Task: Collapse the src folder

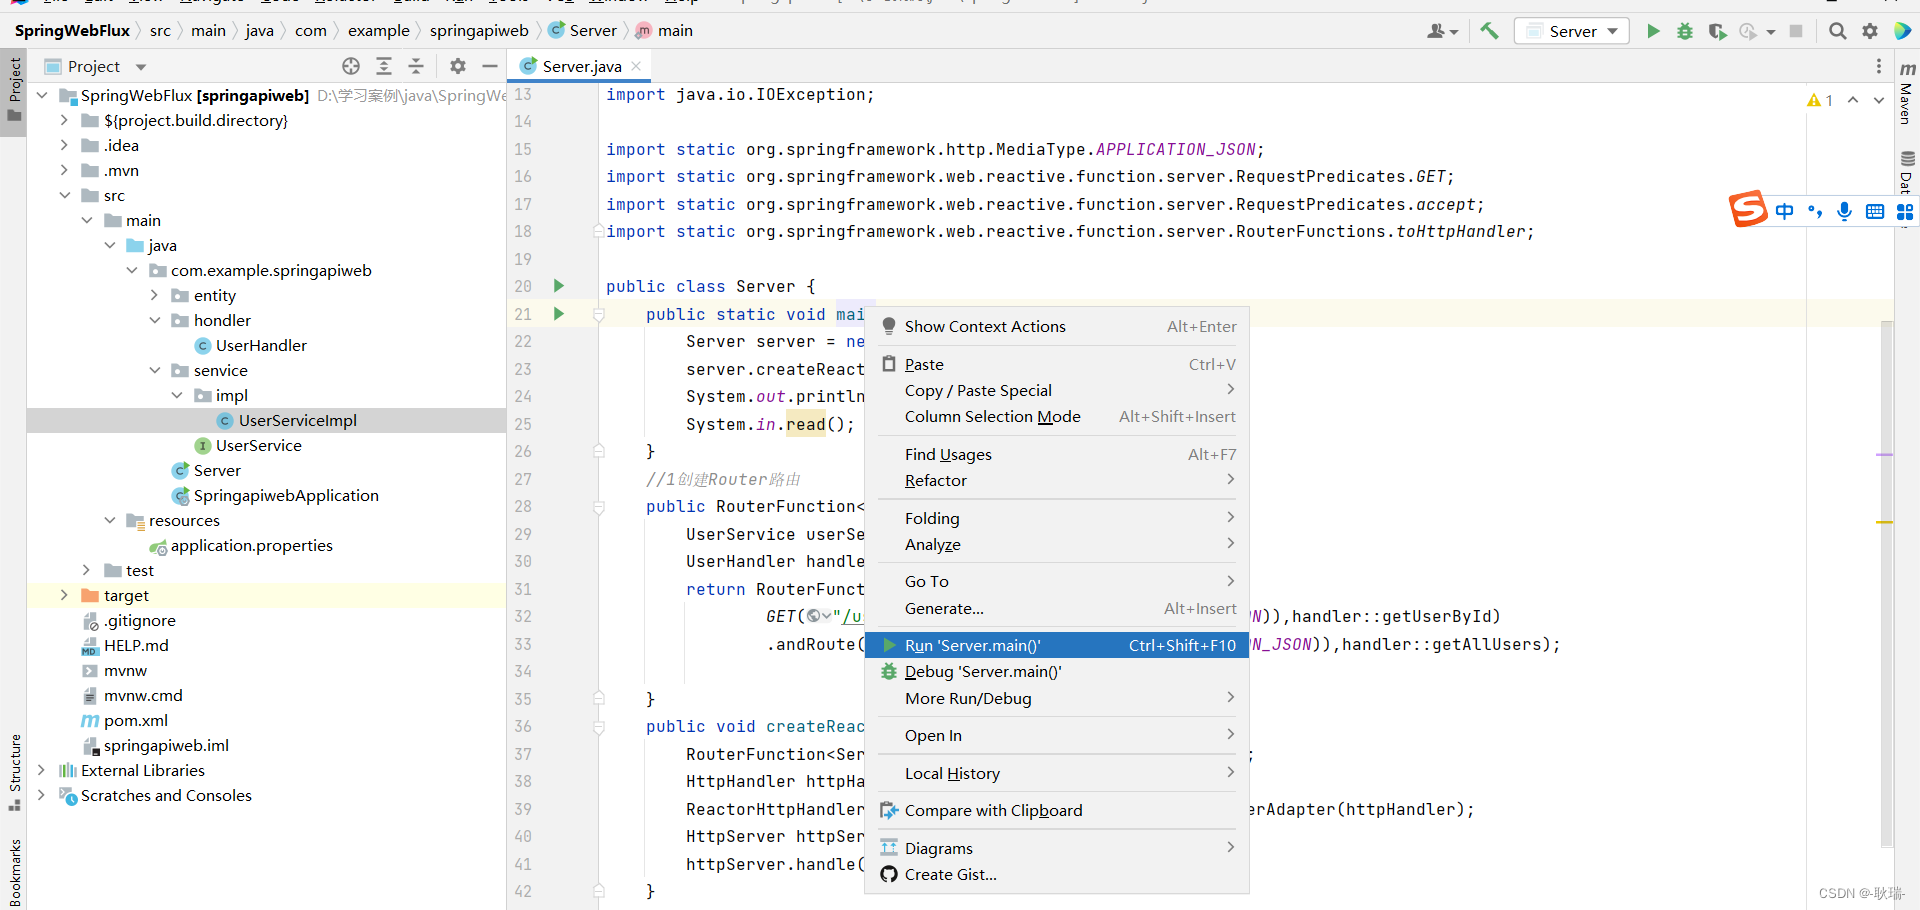Action: coord(64,195)
